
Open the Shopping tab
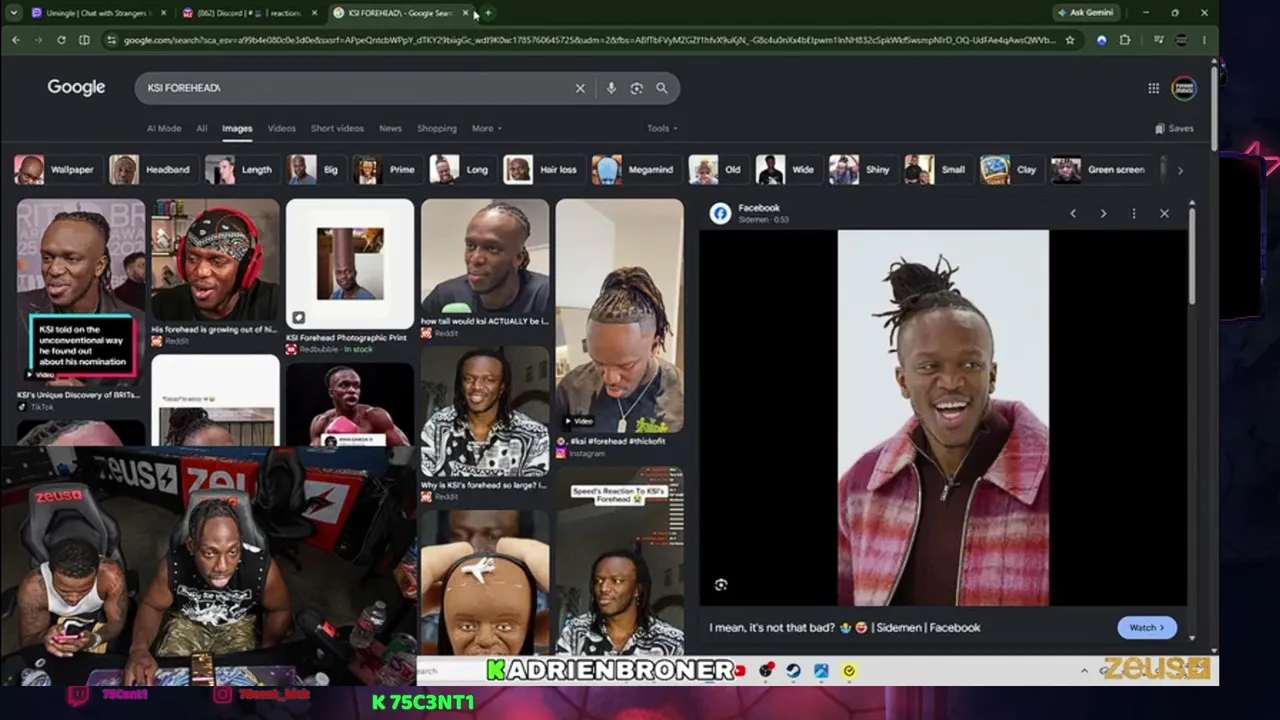(x=437, y=128)
